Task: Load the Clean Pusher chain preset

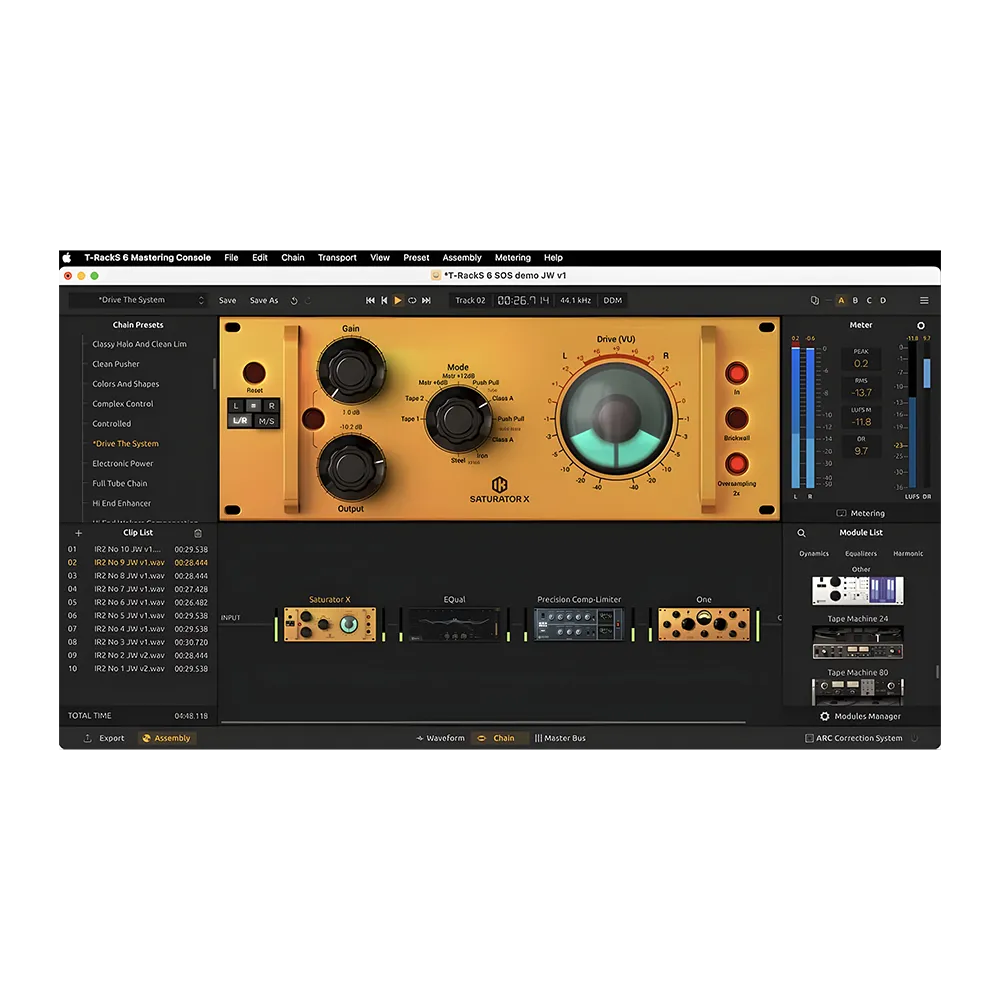Action: pos(115,364)
